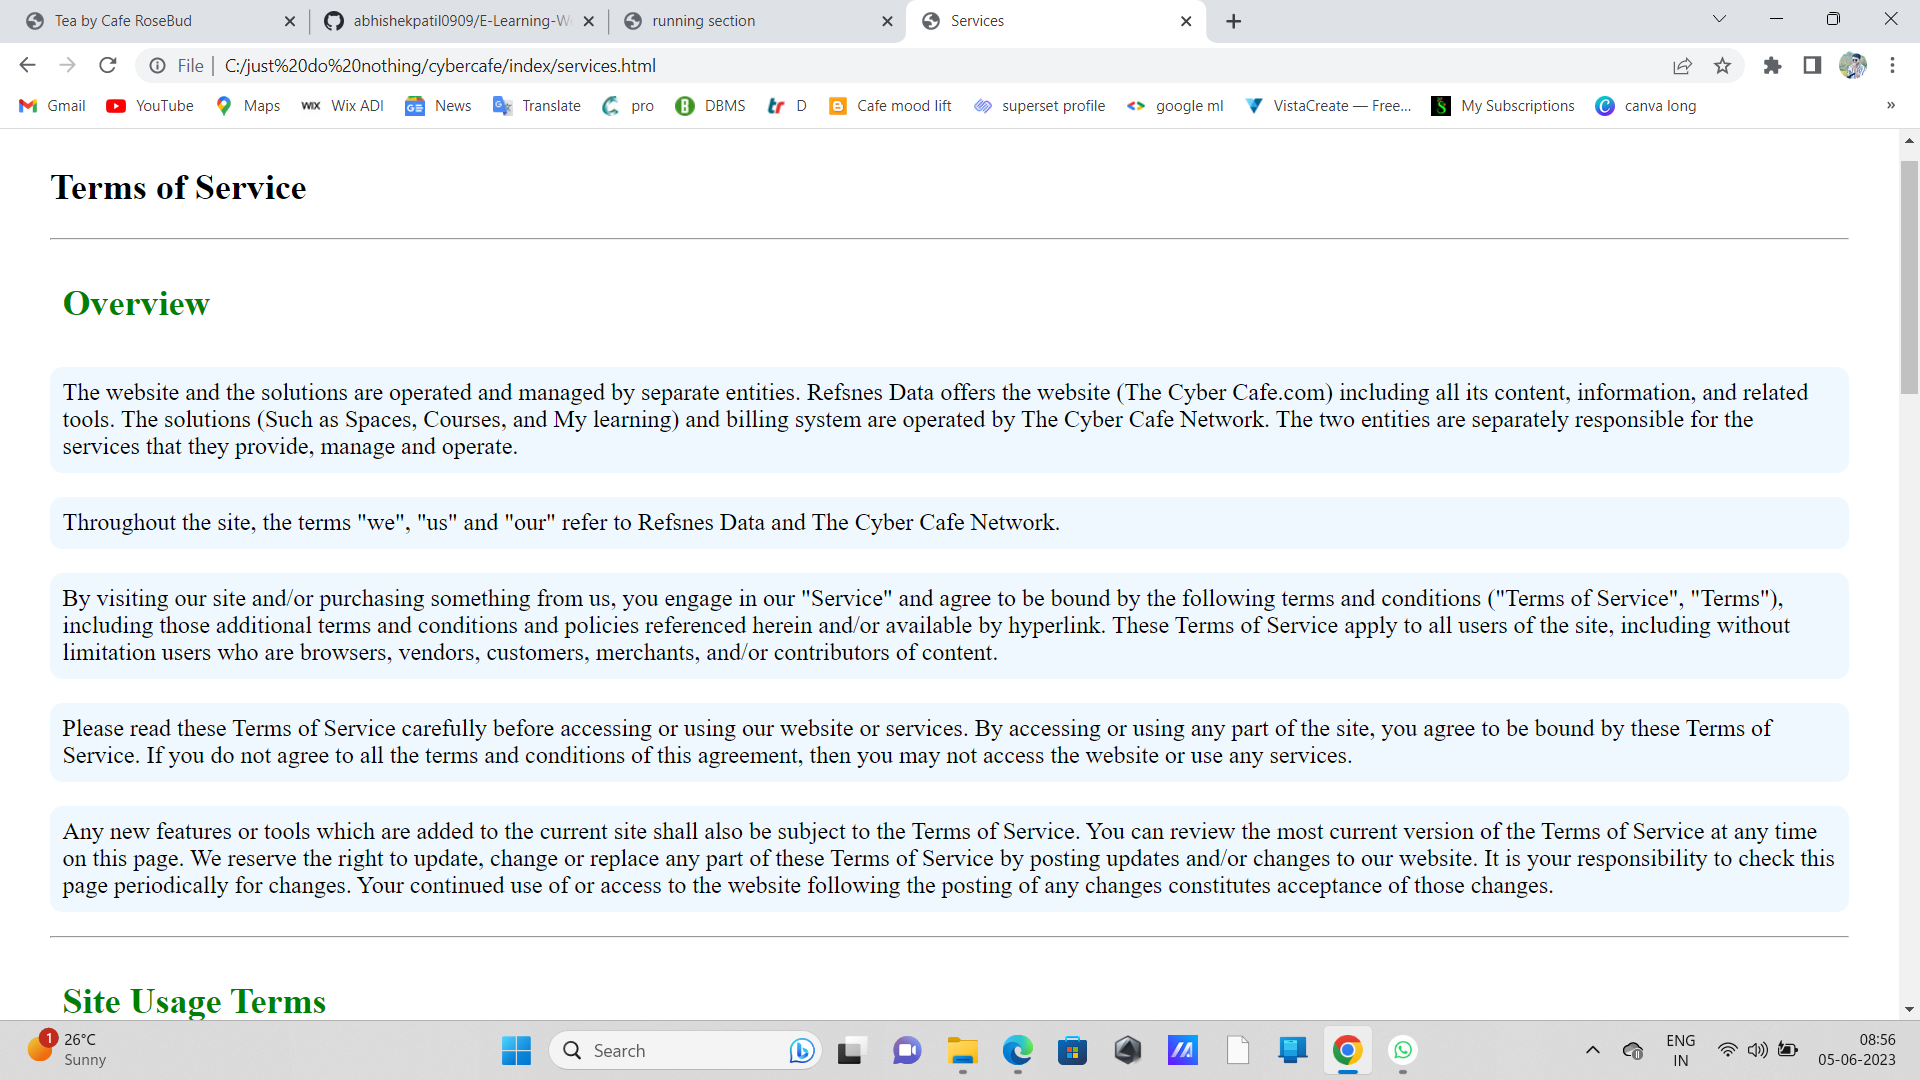Click the Extensions puzzle icon
This screenshot has width=1920, height=1080.
[1772, 66]
